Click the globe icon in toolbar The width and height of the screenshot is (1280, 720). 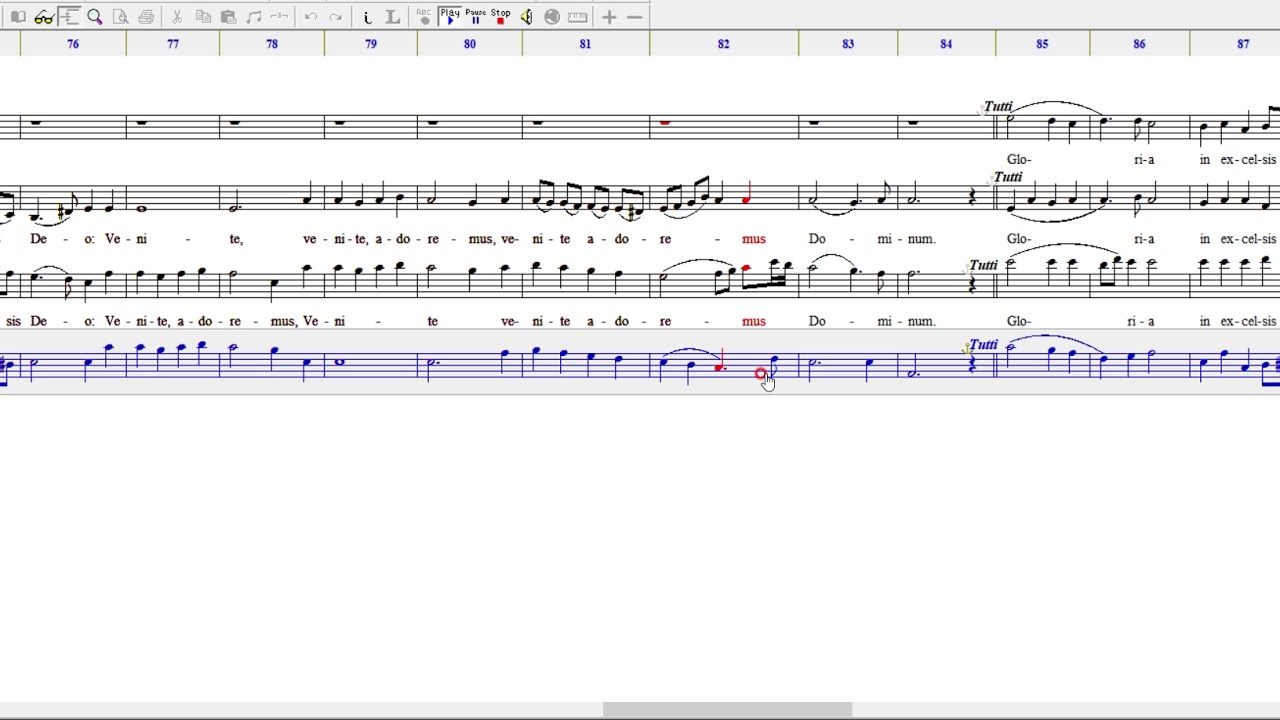[552, 17]
